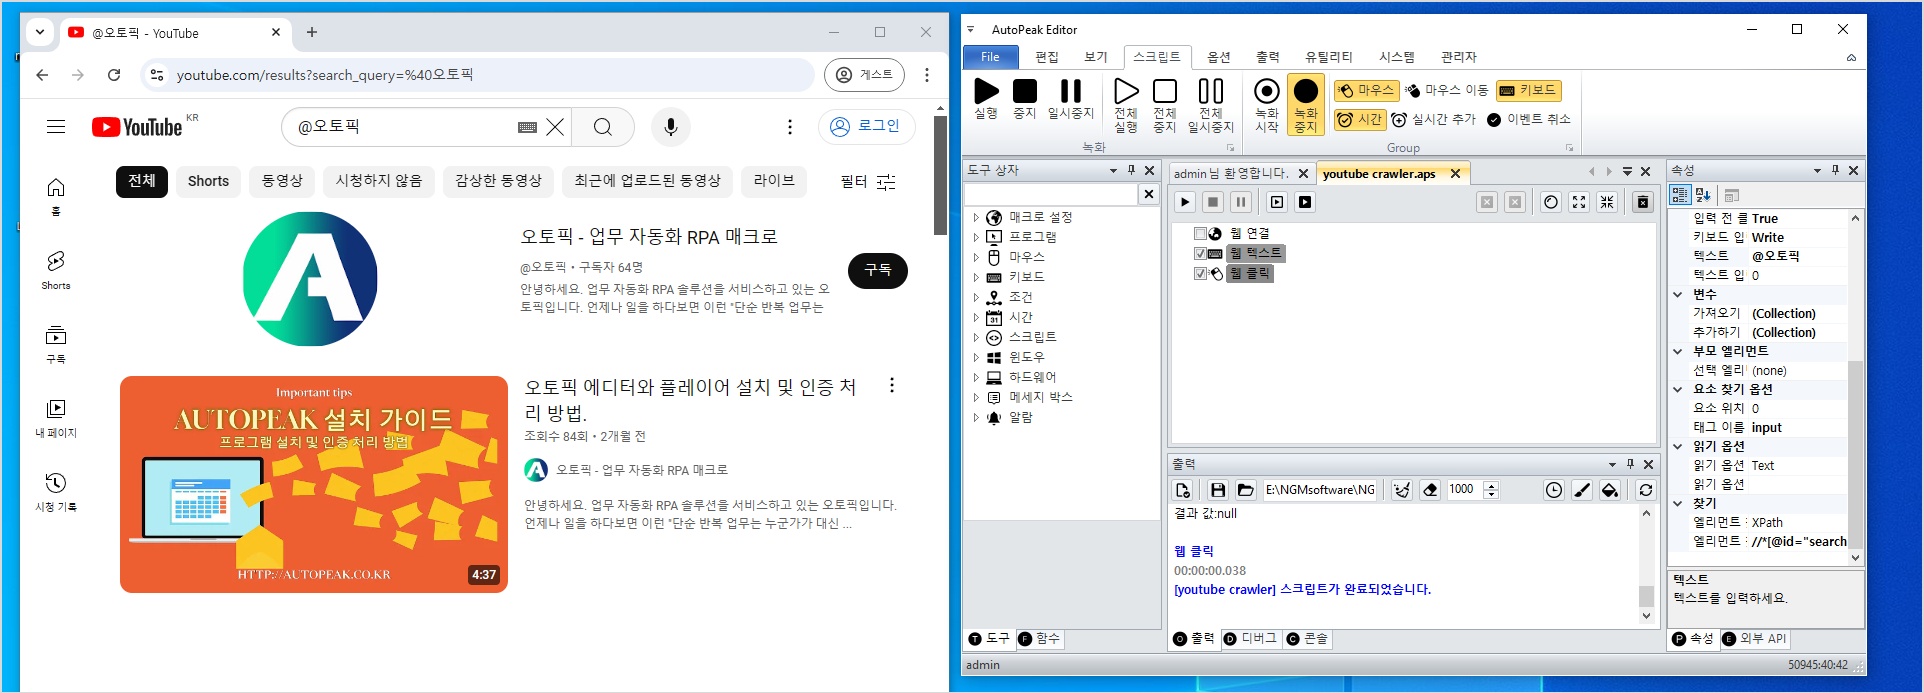Start recording with 녹화 시작
The width and height of the screenshot is (1924, 693).
click(x=1267, y=104)
